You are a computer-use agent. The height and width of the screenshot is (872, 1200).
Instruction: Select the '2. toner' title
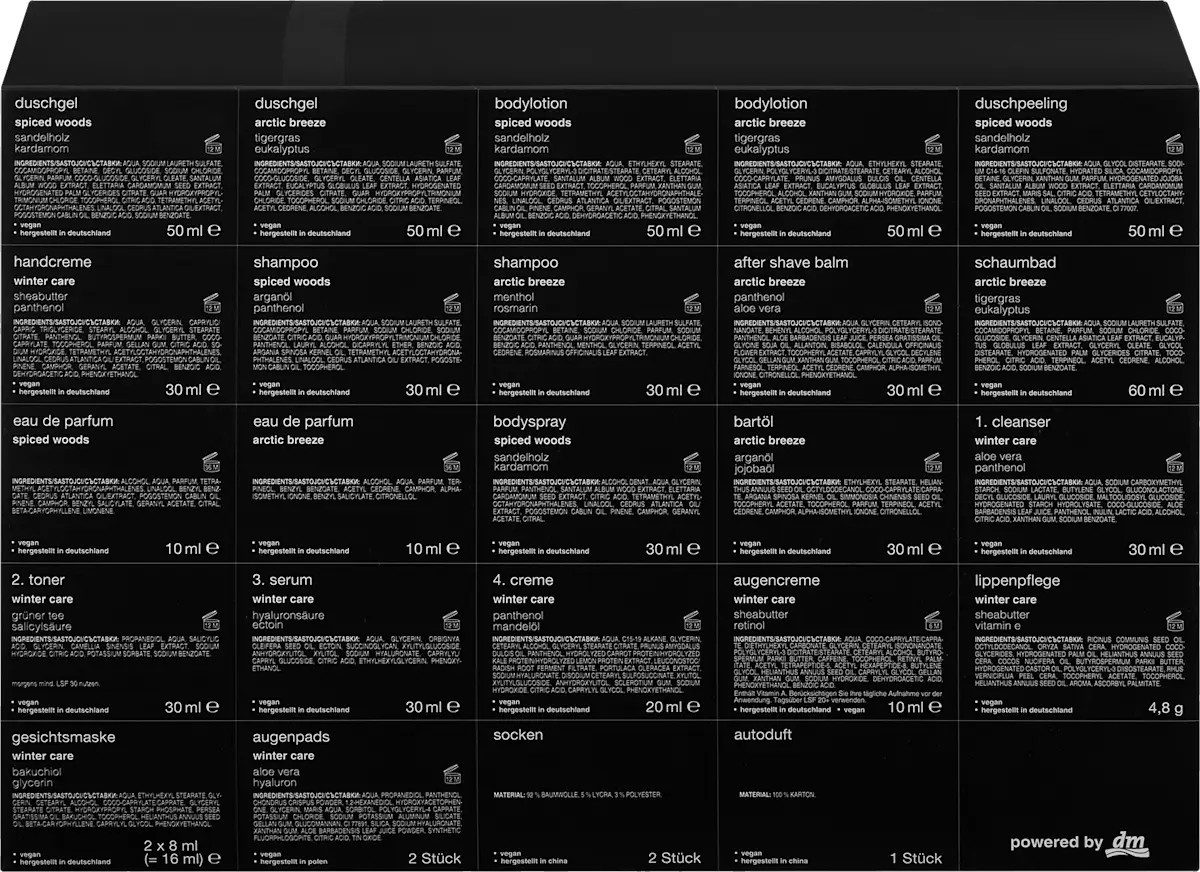[x=39, y=580]
